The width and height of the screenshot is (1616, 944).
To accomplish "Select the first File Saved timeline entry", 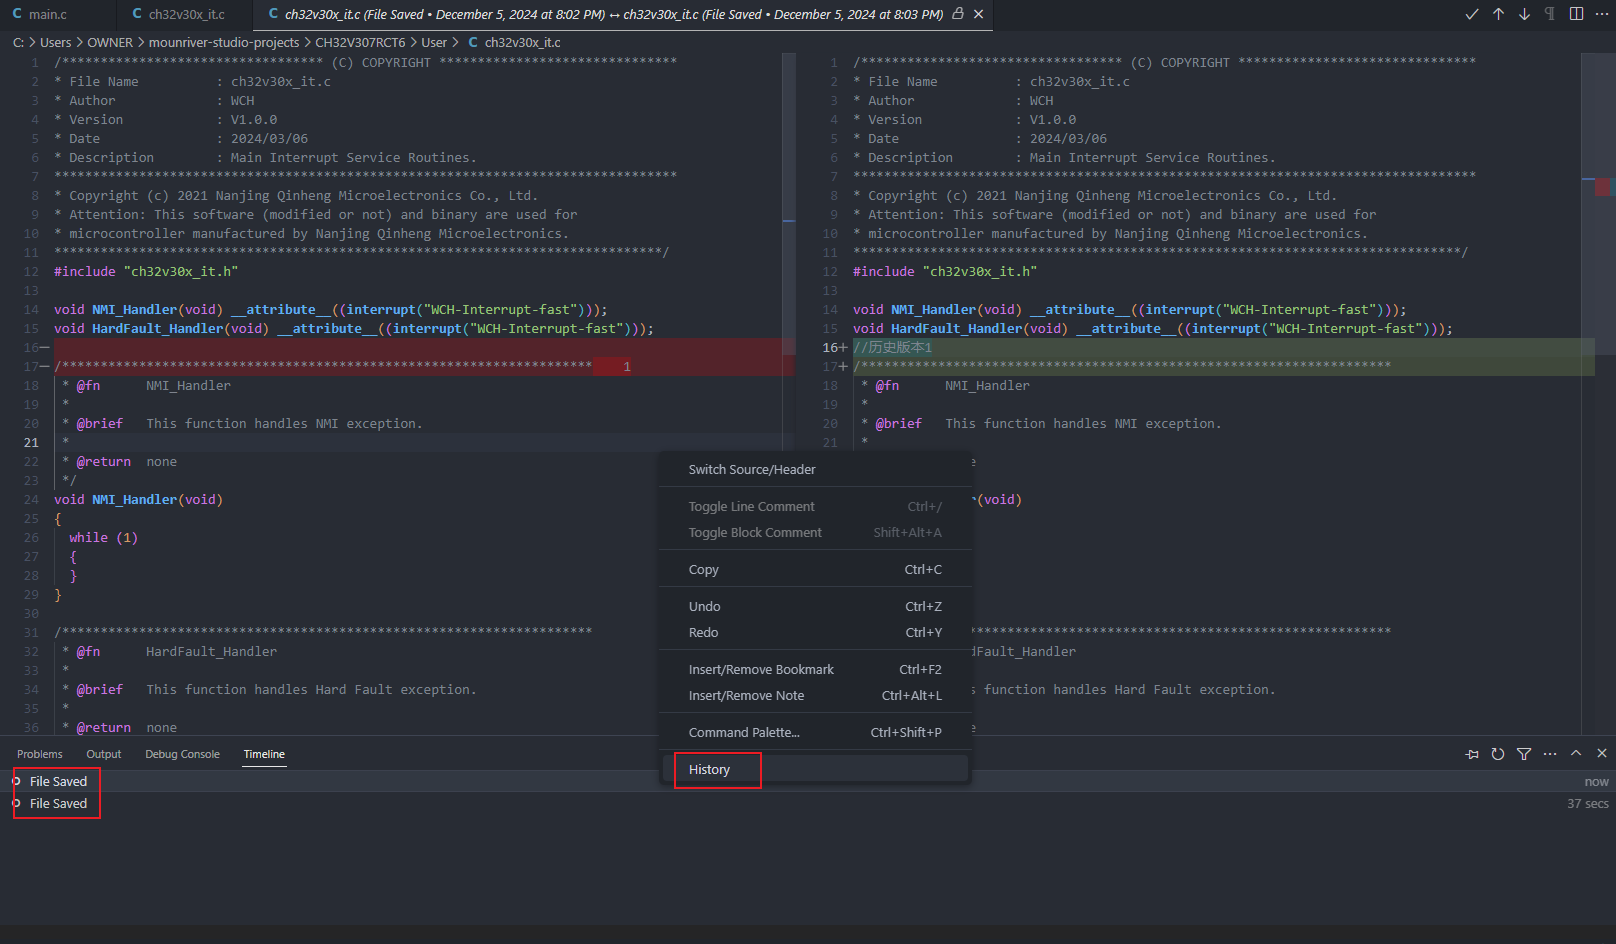I will tap(57, 781).
